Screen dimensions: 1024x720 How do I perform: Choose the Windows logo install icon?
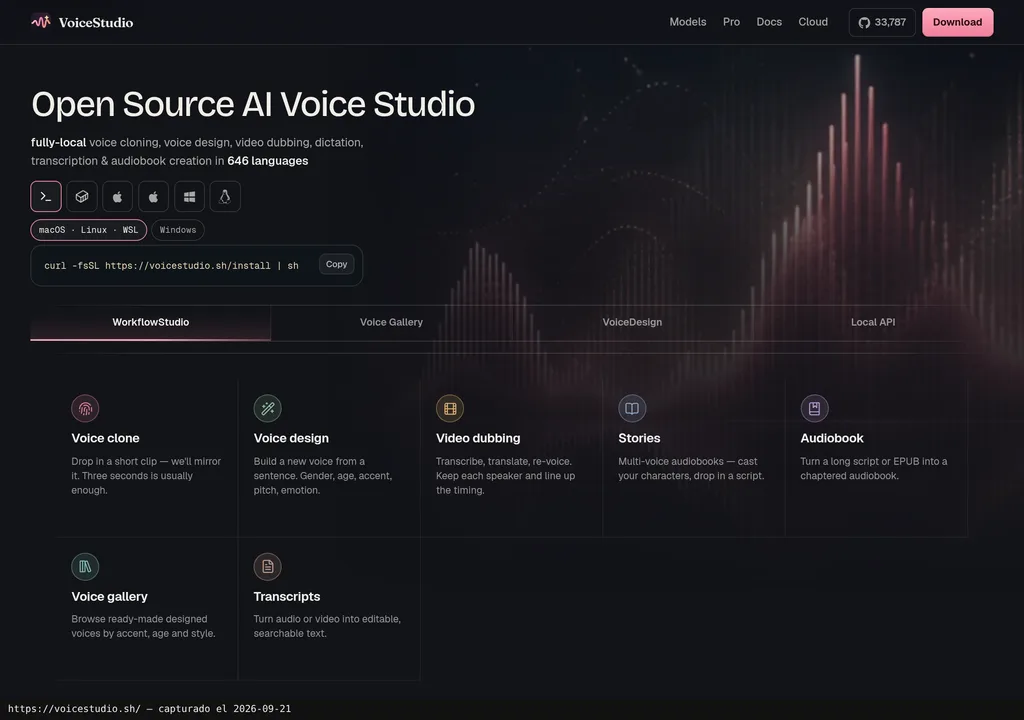(x=189, y=196)
